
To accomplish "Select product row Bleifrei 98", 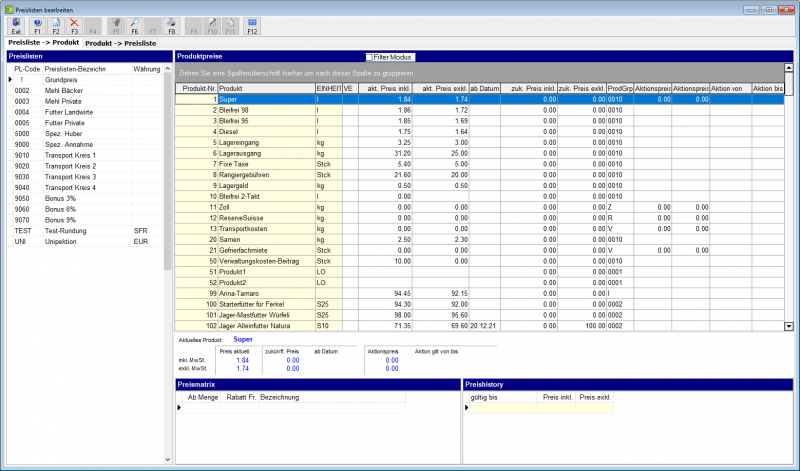I will tap(480, 110).
